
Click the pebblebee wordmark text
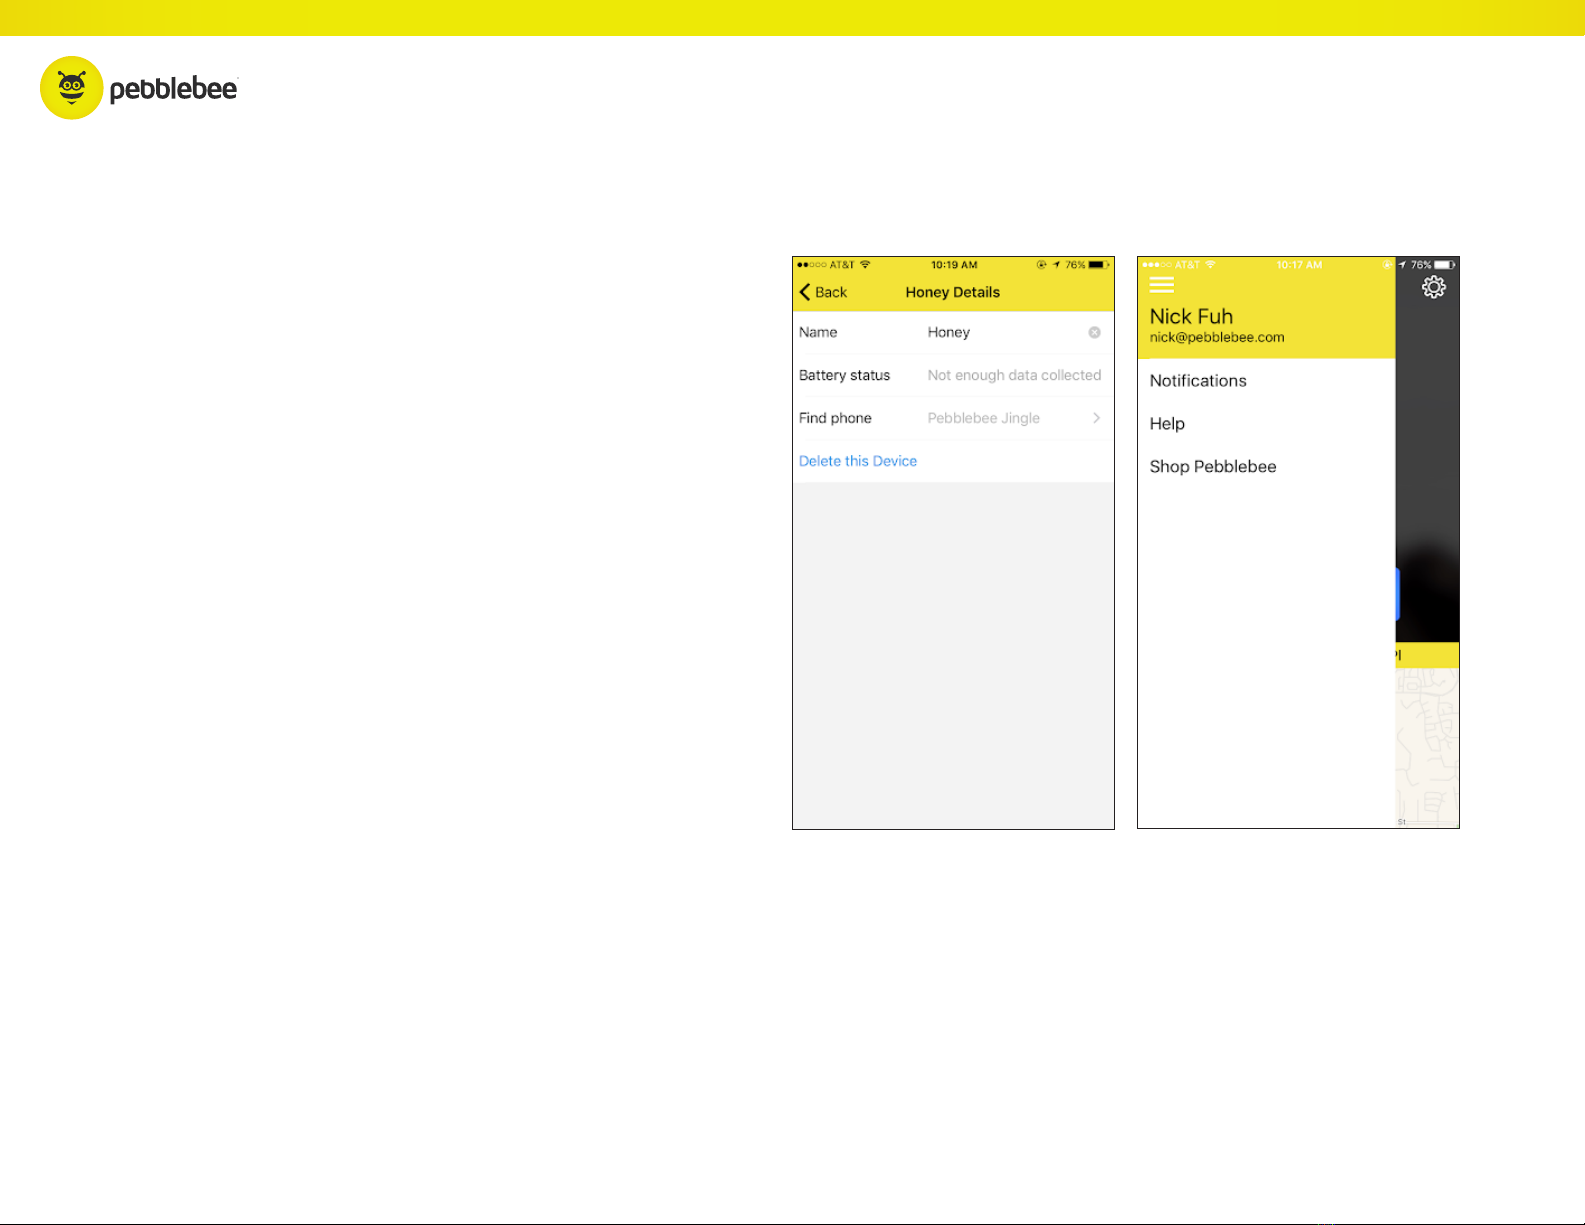pos(174,89)
